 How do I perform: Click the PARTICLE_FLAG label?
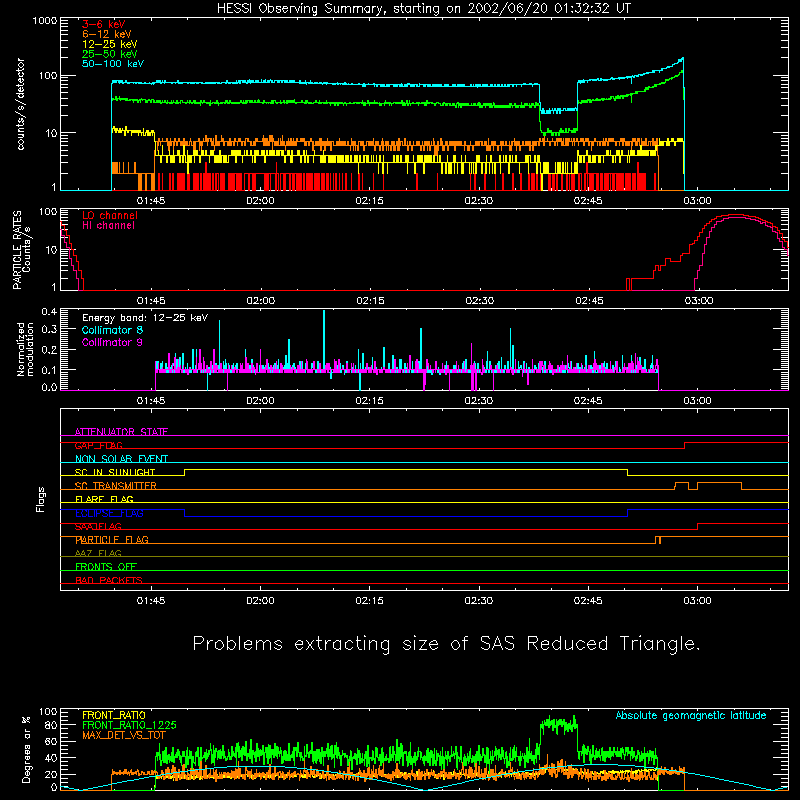click(x=112, y=540)
